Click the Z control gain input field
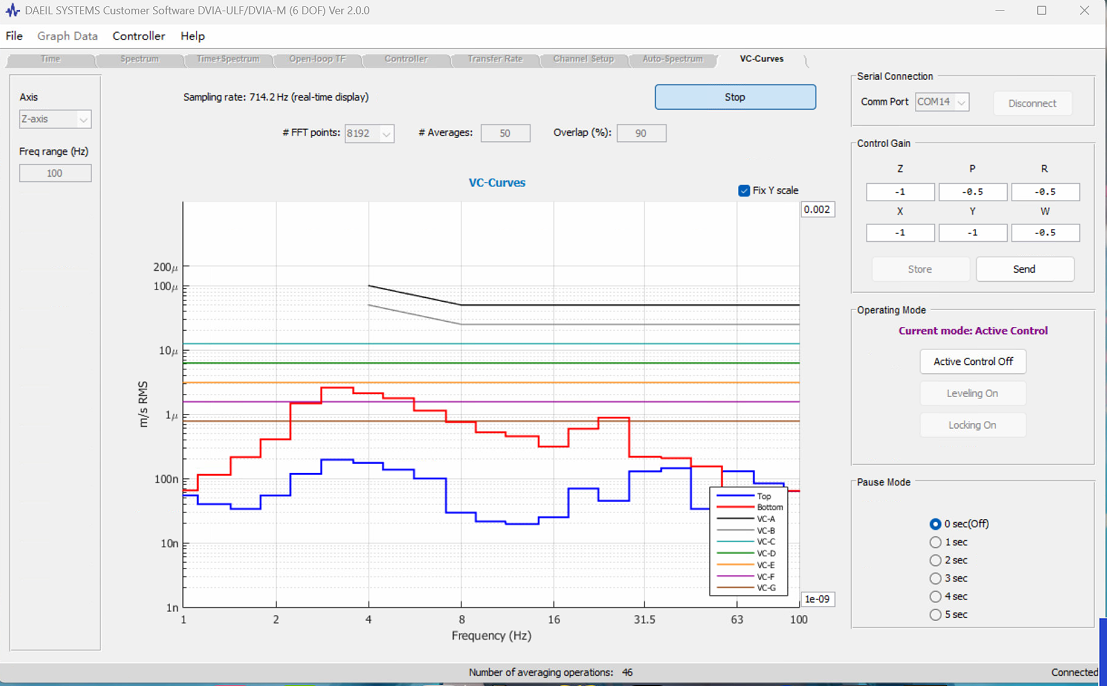1107x686 pixels. pyautogui.click(x=900, y=192)
